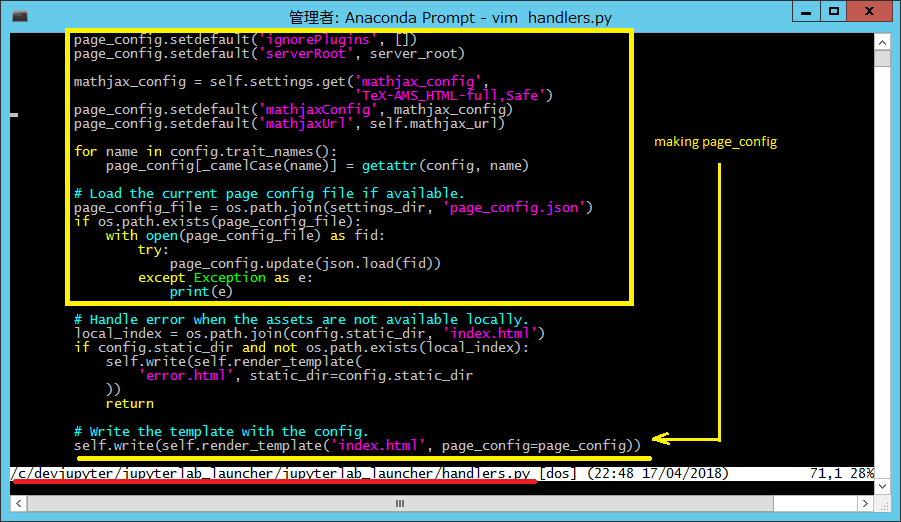The width and height of the screenshot is (901, 522).
Task: Click the 'mathjaxUrl' string literal
Action: 306,124
